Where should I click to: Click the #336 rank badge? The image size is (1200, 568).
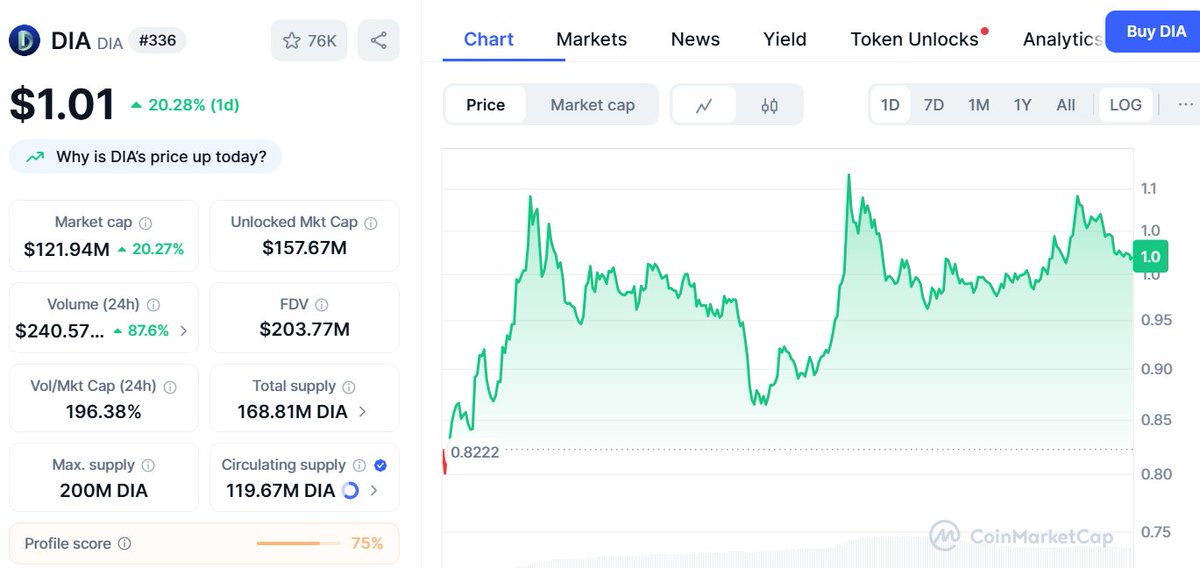[x=157, y=41]
